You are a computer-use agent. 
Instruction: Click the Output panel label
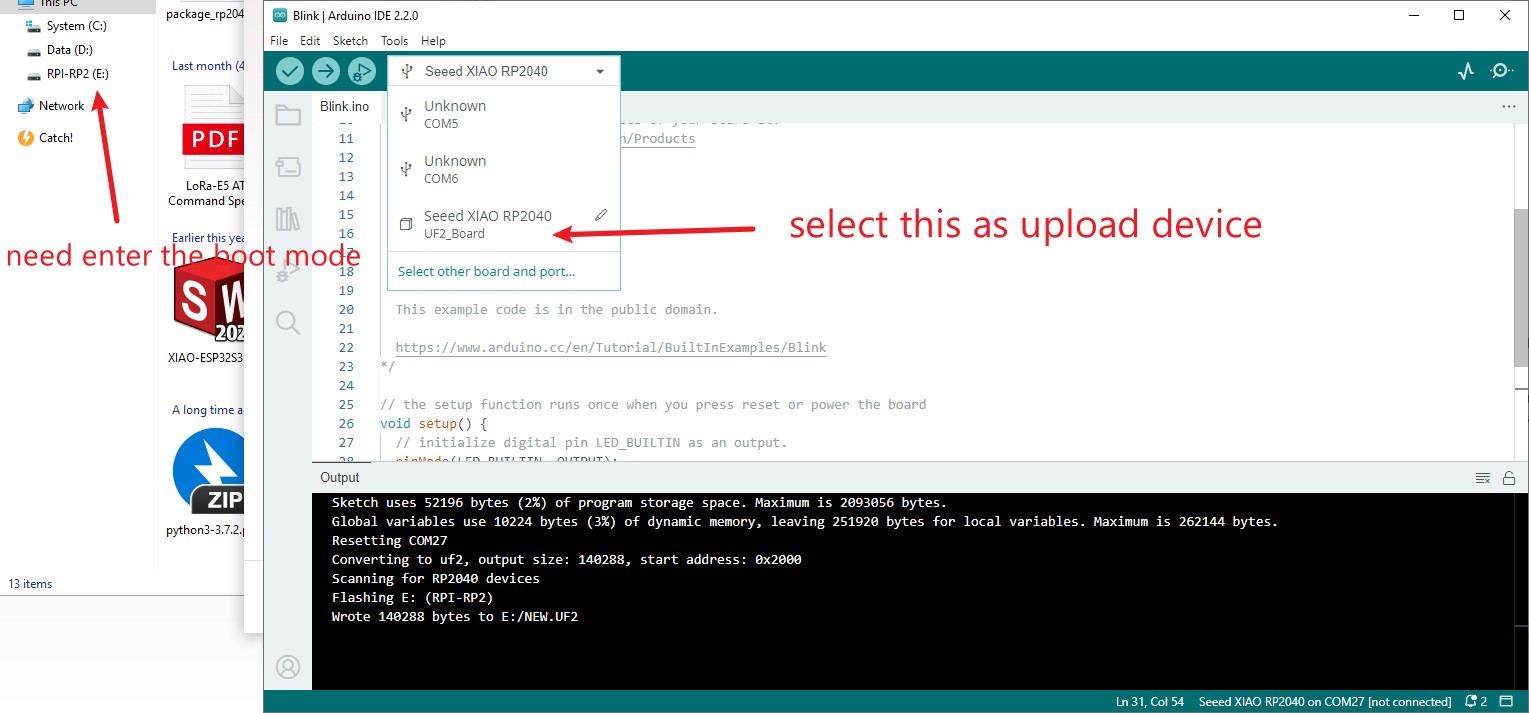(x=340, y=477)
